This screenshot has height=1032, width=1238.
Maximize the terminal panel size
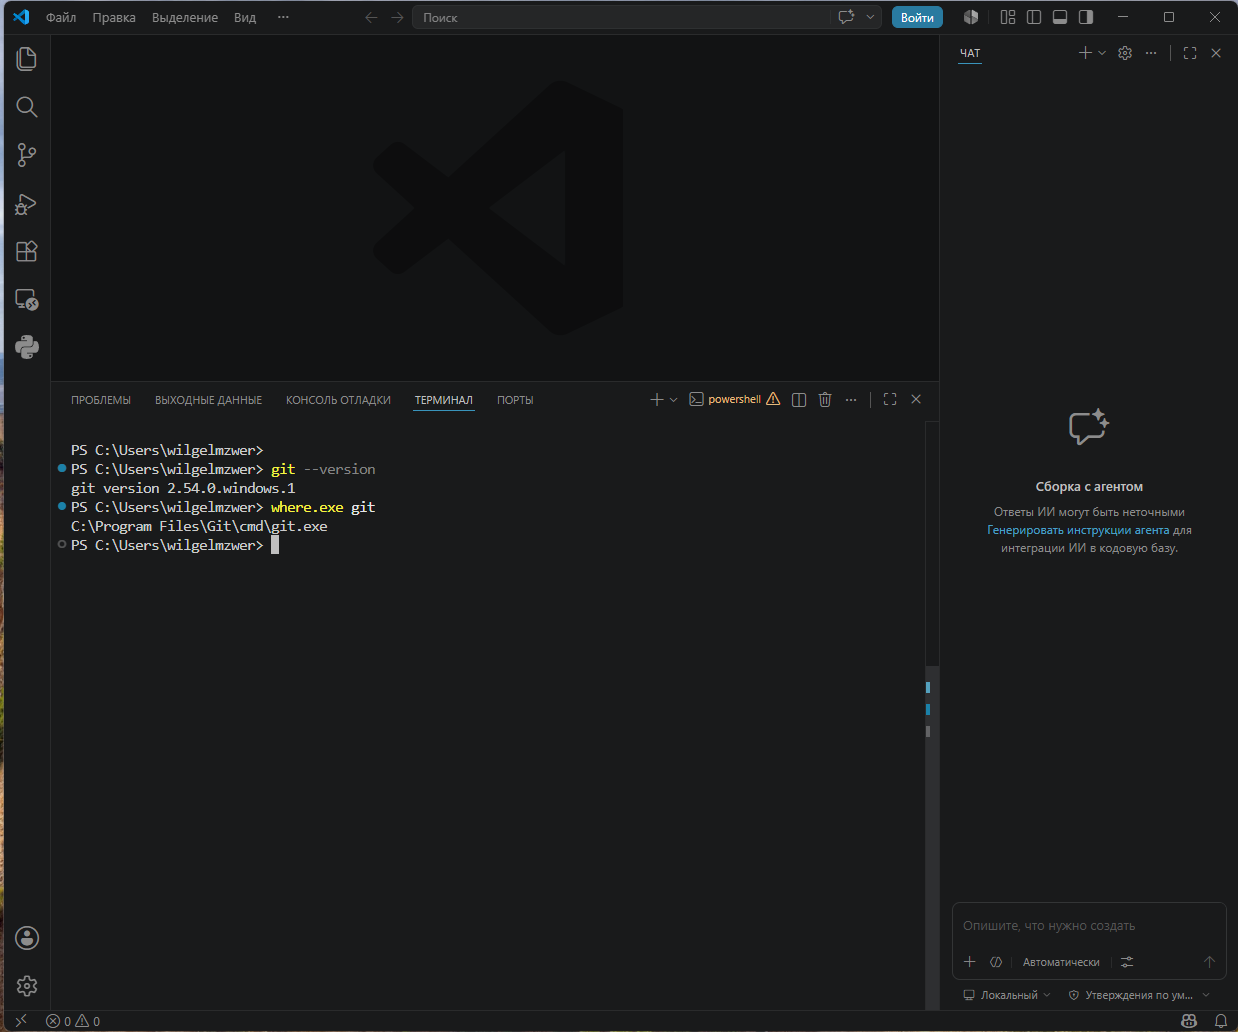(x=890, y=399)
